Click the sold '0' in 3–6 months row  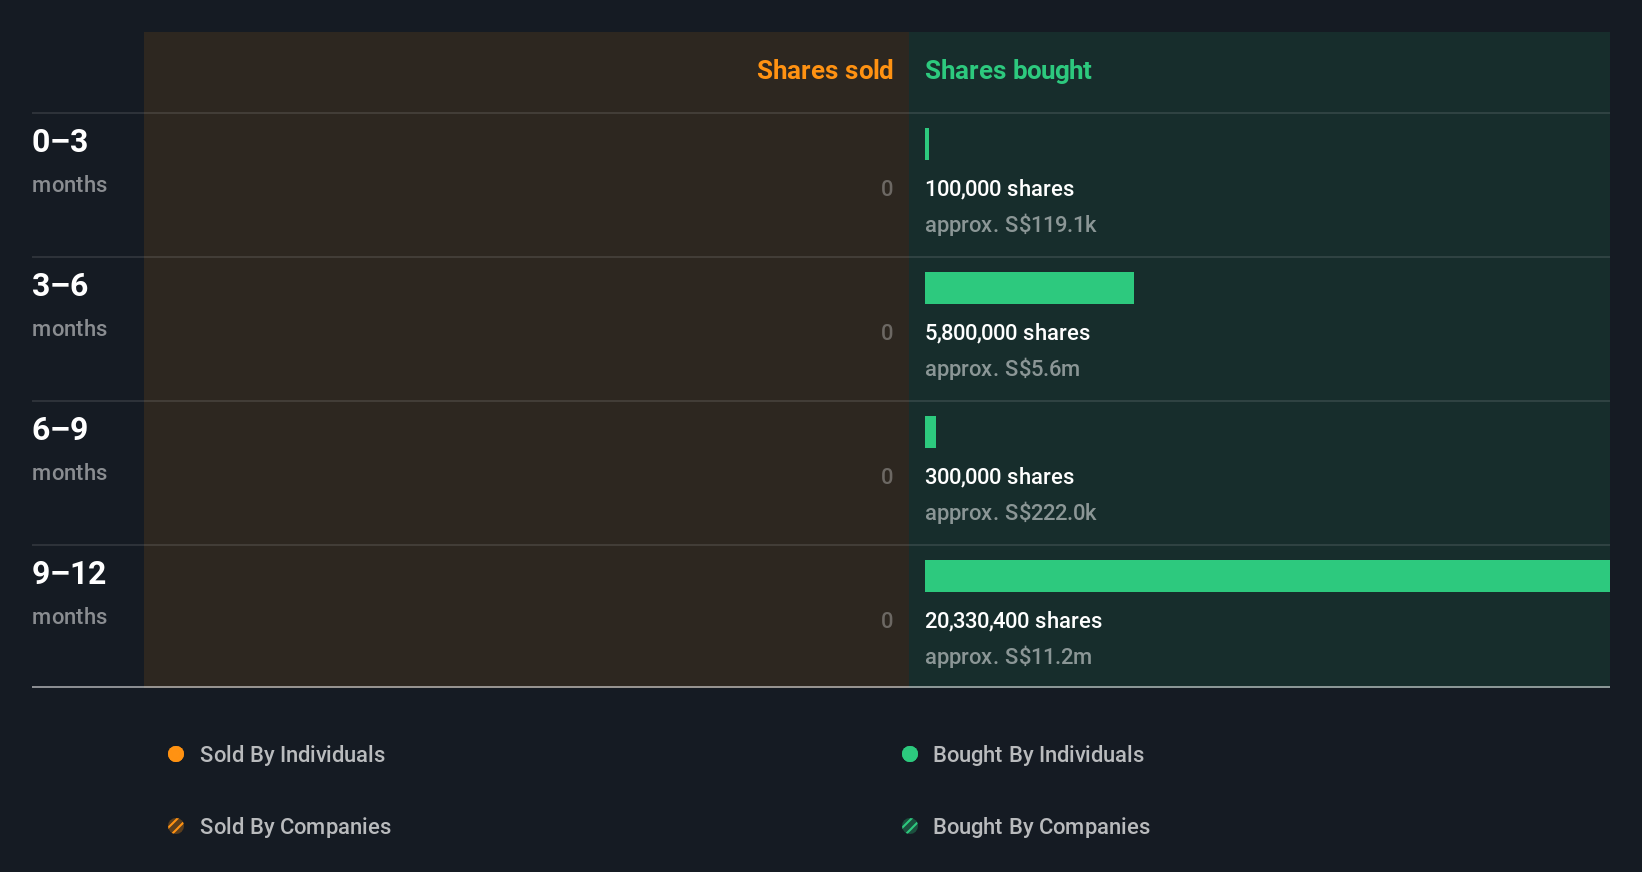pyautogui.click(x=887, y=332)
